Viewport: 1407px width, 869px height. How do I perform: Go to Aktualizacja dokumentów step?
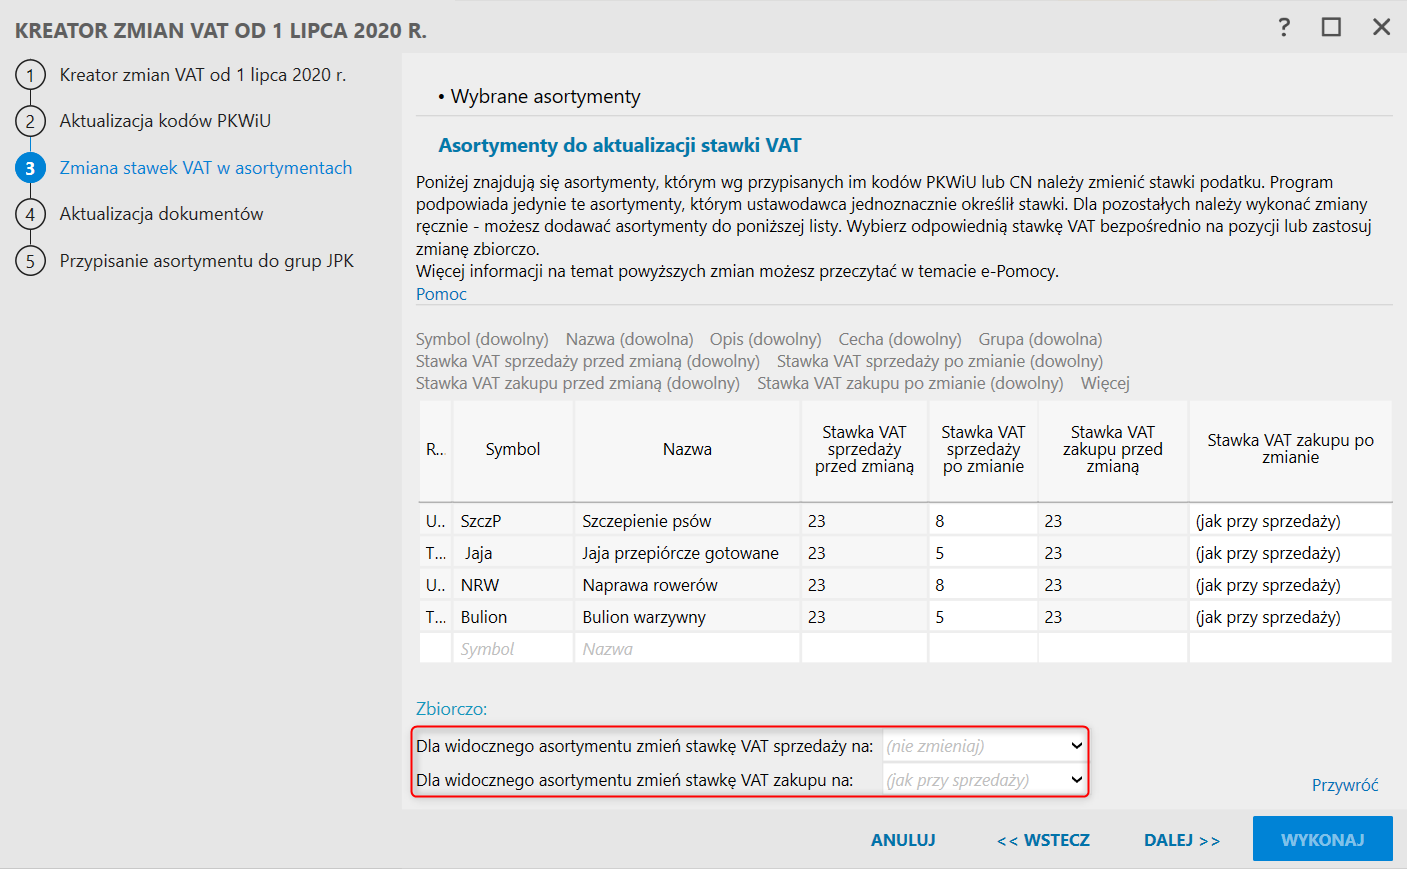[x=161, y=214]
